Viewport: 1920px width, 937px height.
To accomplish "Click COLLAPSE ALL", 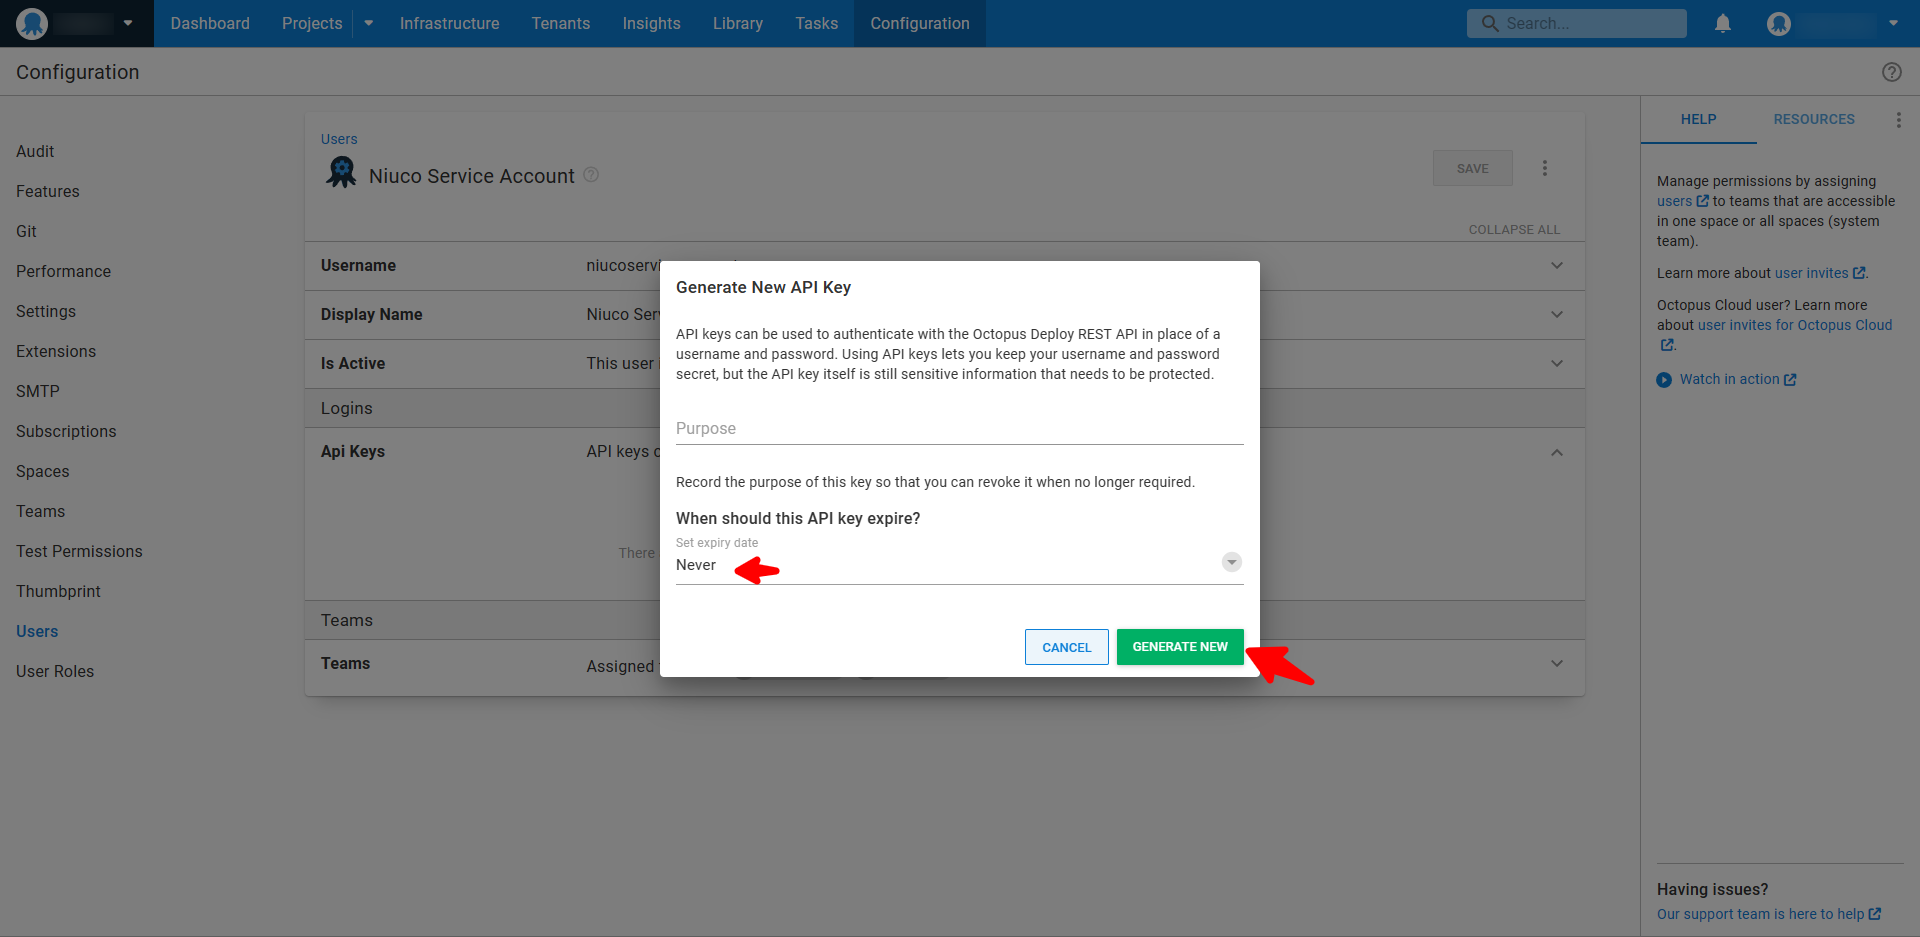I will pos(1514,230).
